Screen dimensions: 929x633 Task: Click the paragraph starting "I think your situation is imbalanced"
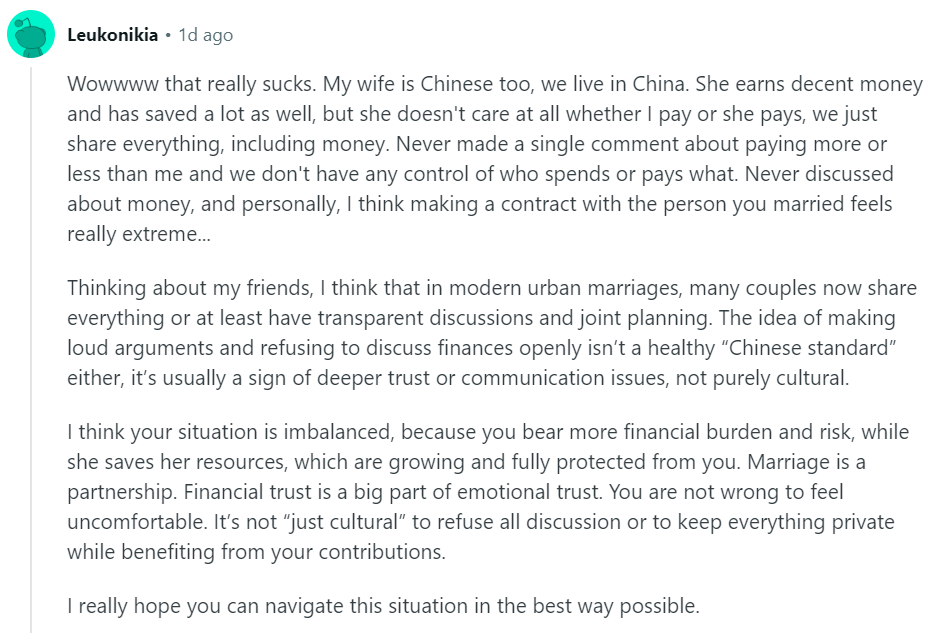tap(488, 491)
